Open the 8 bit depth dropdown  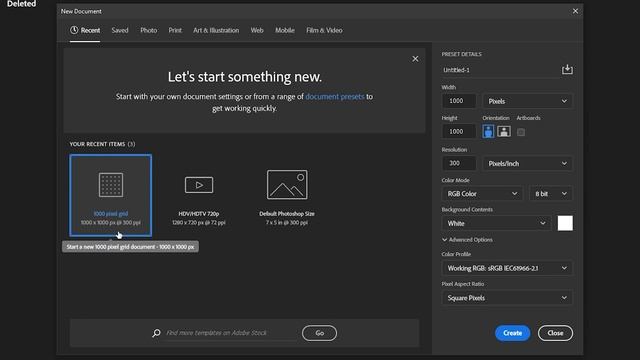point(551,193)
